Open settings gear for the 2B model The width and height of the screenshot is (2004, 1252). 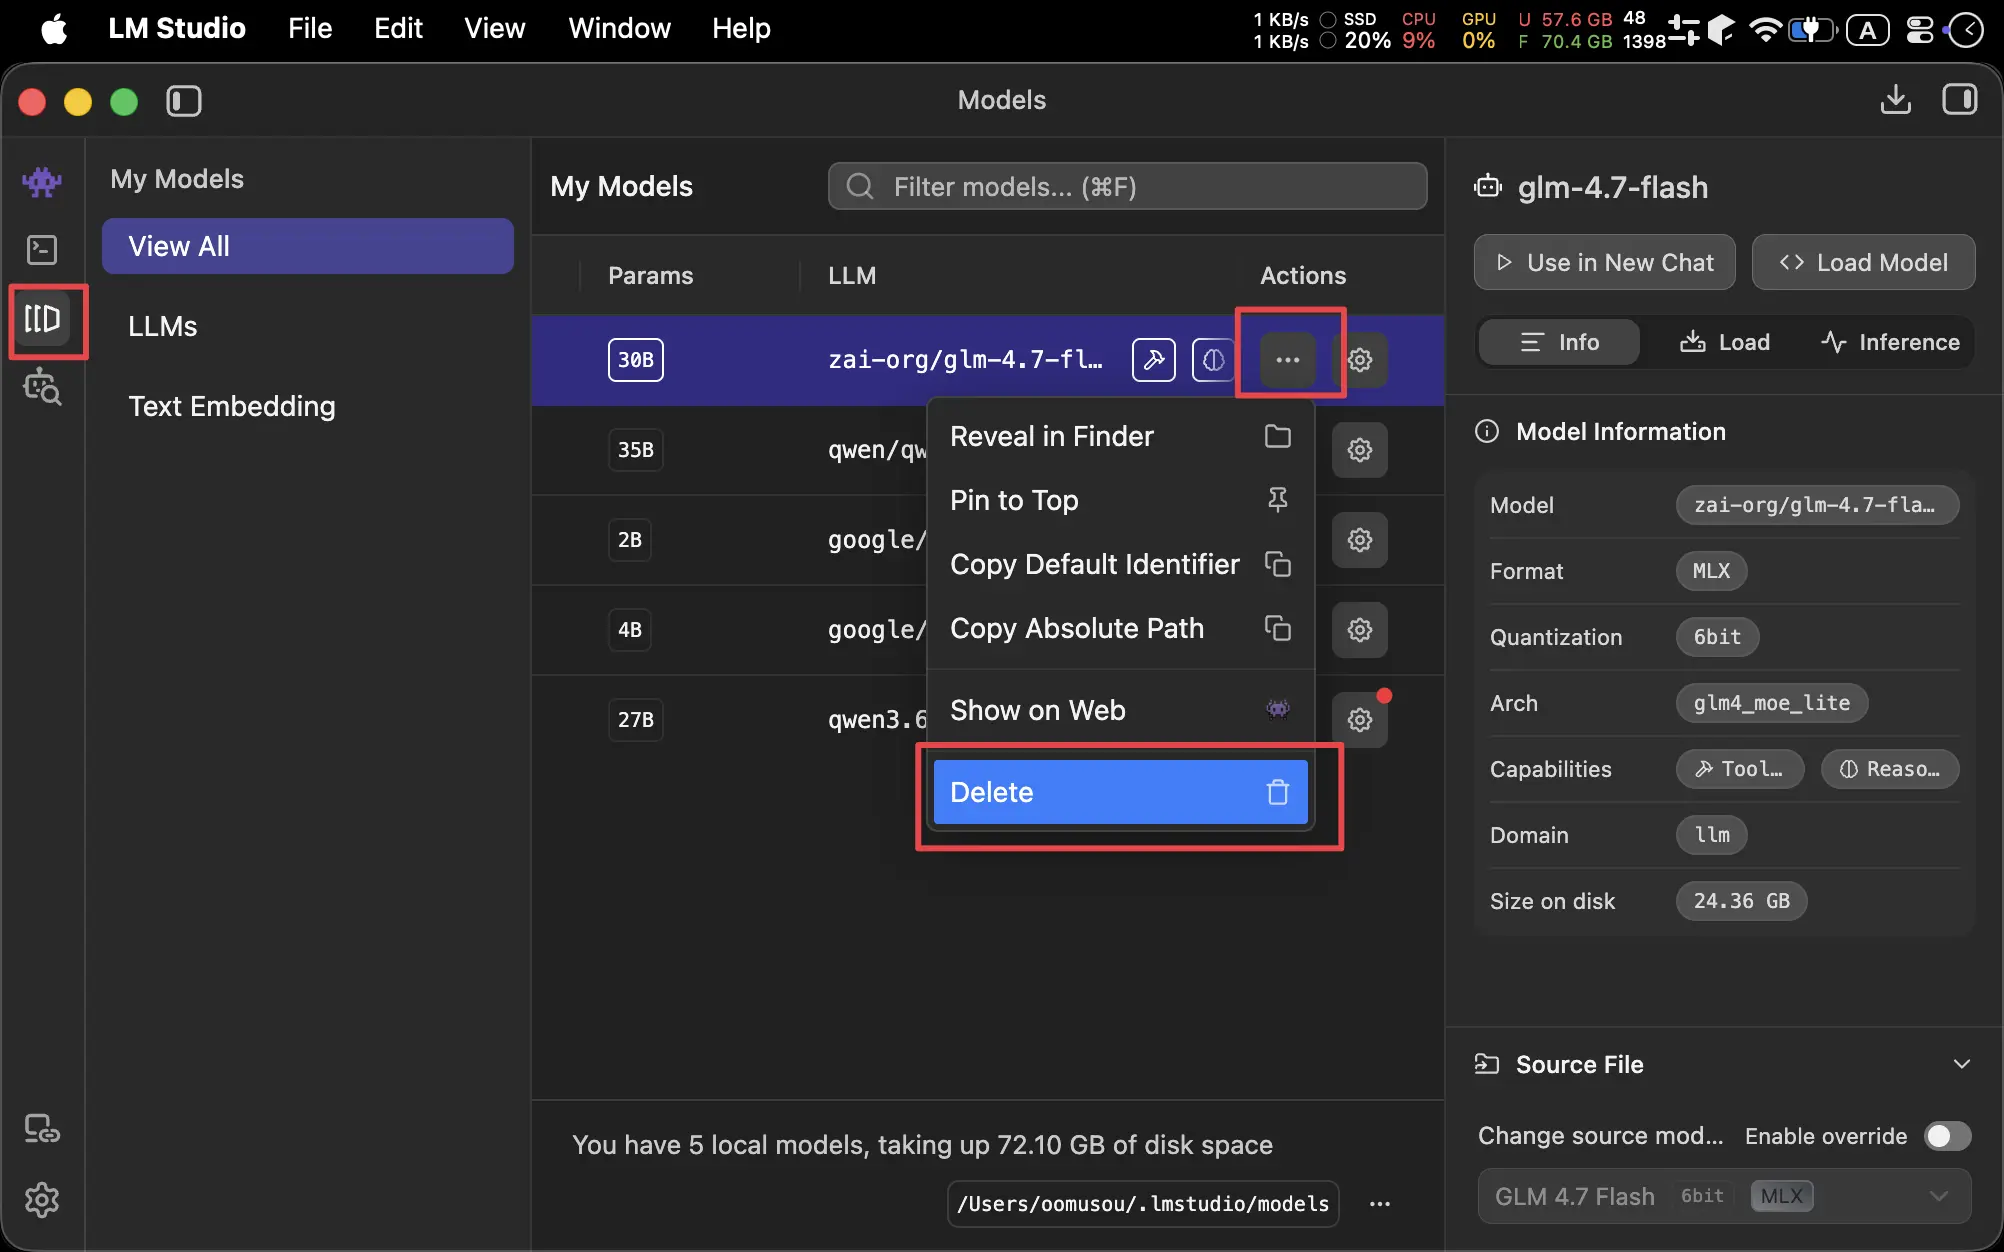pos(1360,540)
